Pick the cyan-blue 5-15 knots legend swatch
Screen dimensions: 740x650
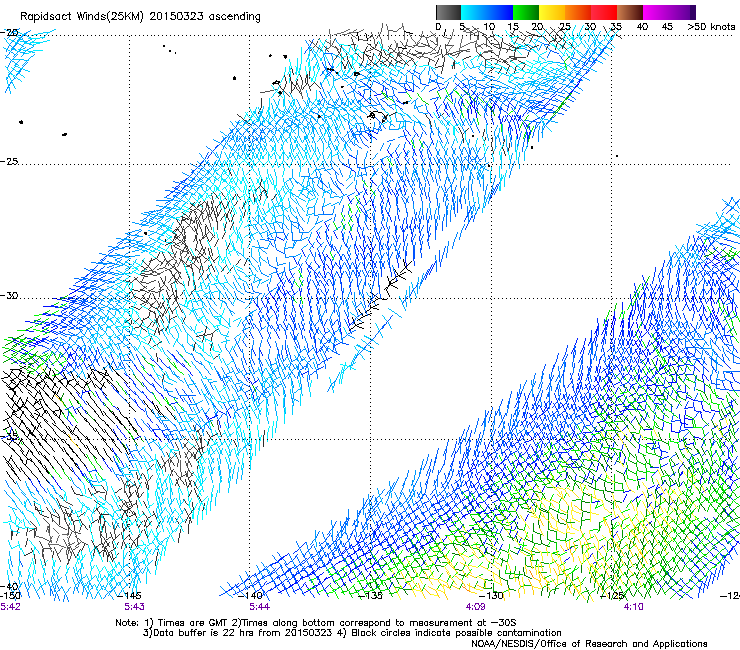pyautogui.click(x=487, y=12)
